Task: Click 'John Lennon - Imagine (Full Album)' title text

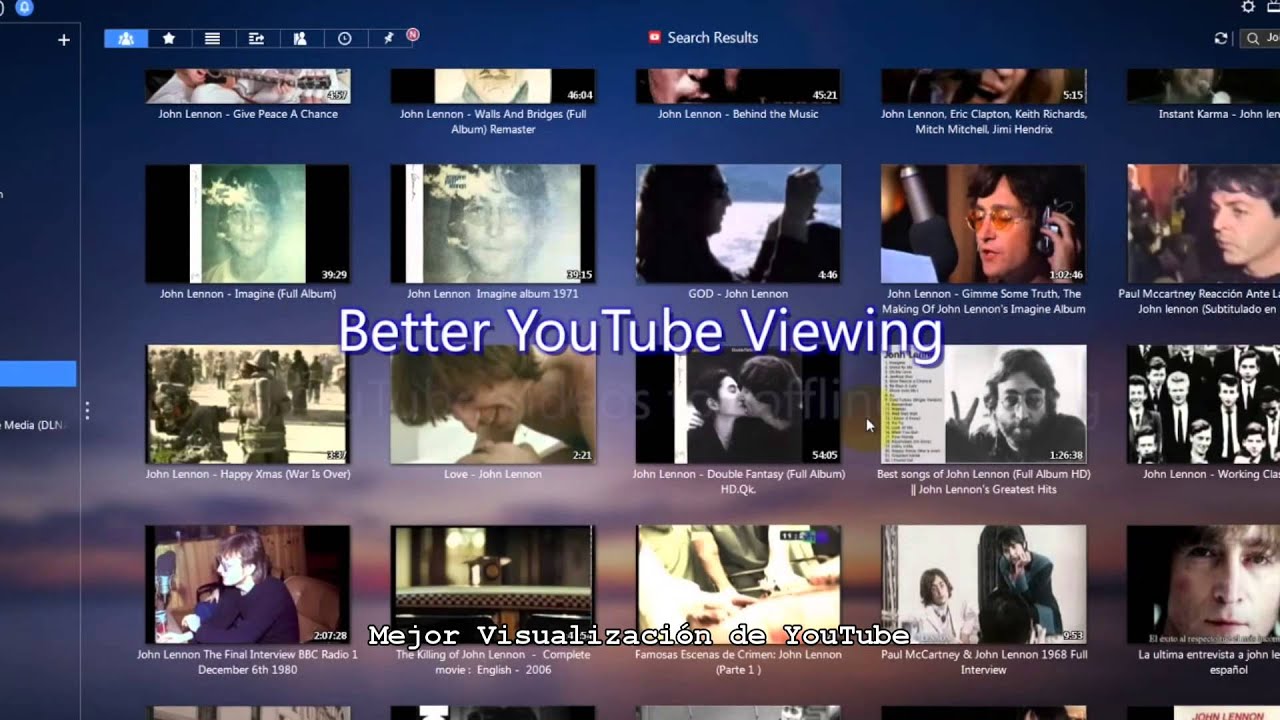Action: (x=247, y=294)
